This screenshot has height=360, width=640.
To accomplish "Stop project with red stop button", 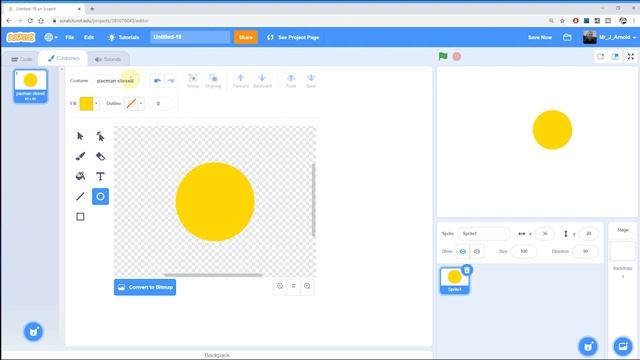I will click(457, 56).
